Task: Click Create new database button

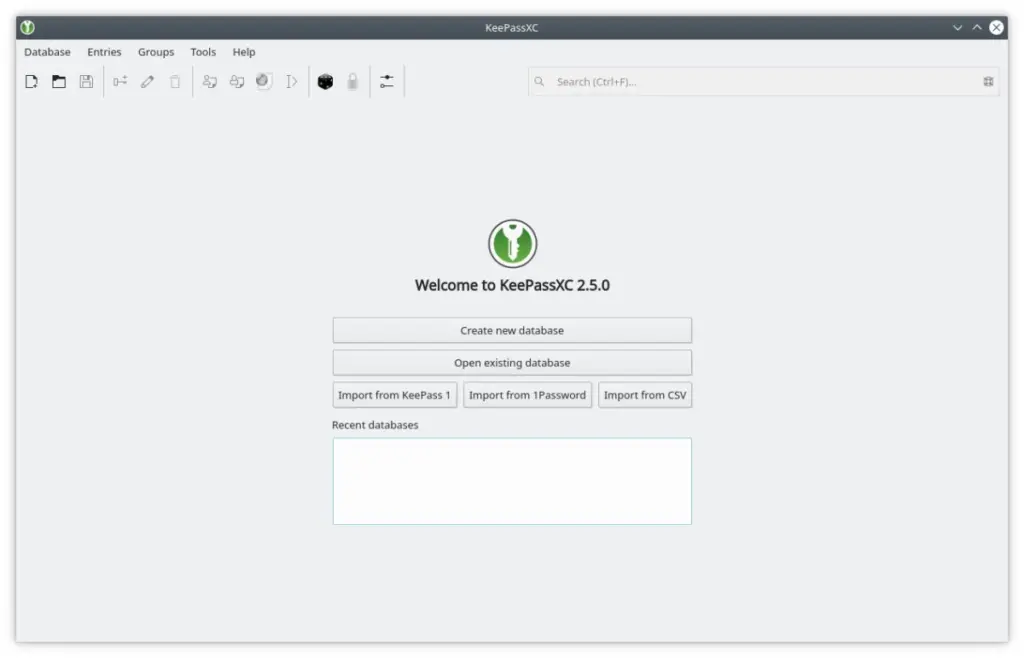Action: tap(512, 330)
